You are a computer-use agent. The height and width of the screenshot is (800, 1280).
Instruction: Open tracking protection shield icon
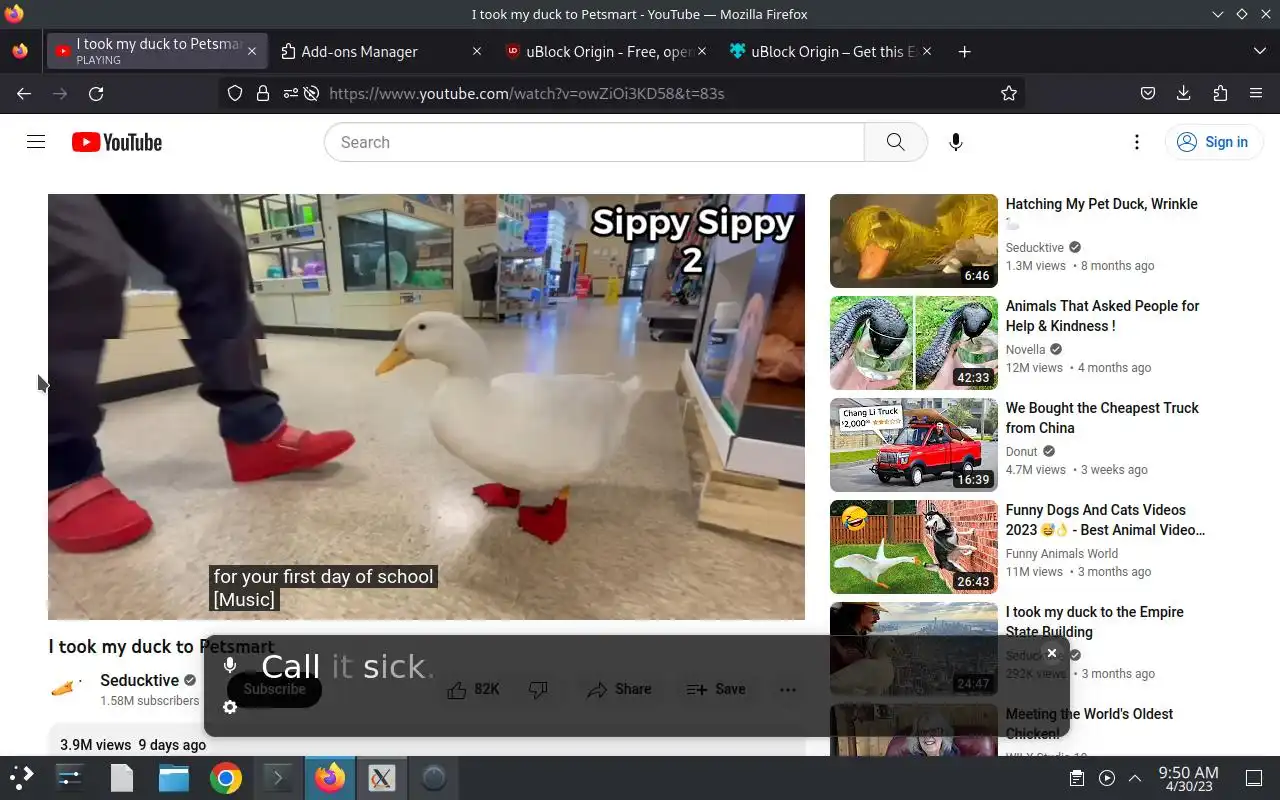click(235, 93)
